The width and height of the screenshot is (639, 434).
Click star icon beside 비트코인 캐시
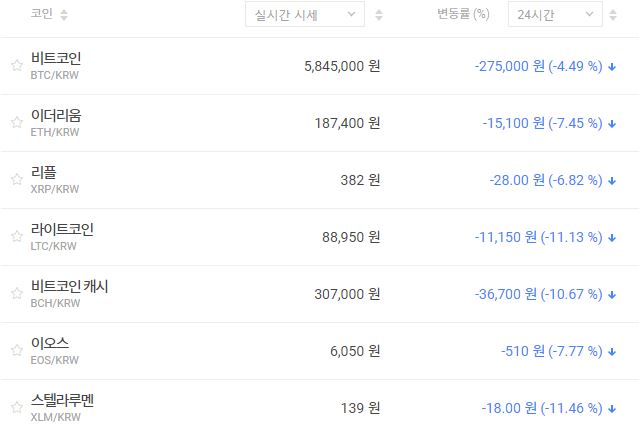coord(16,294)
